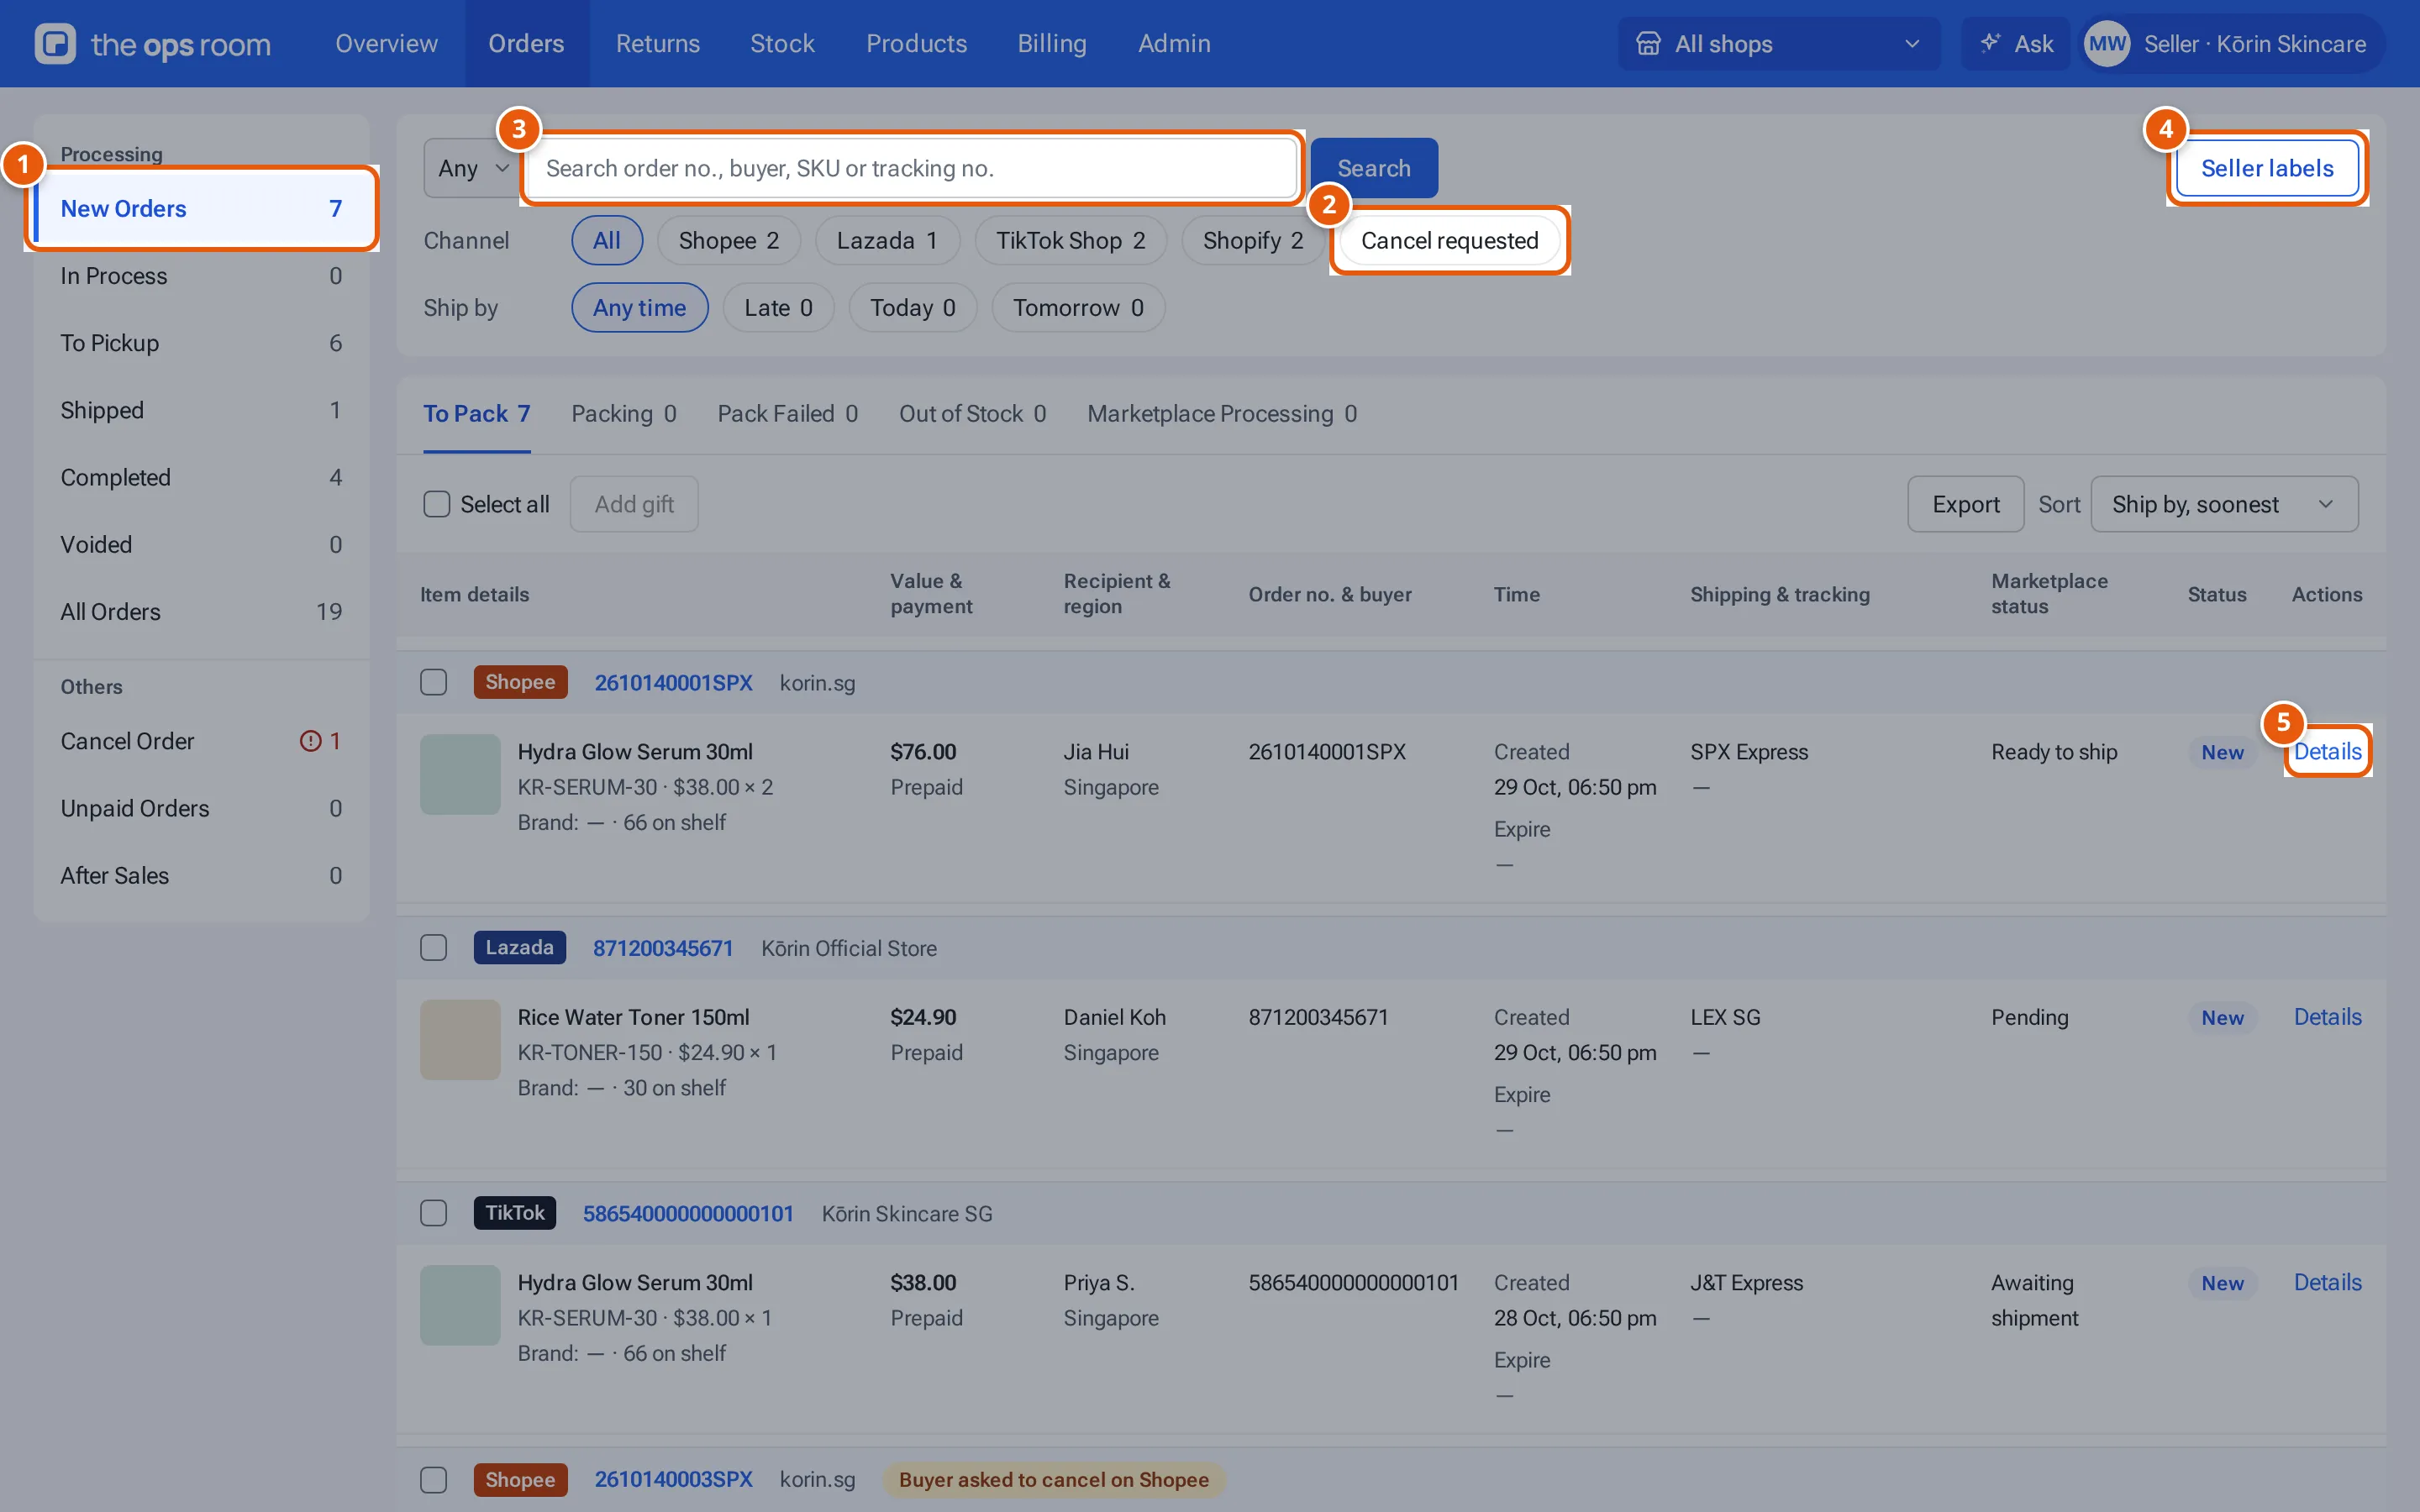
Task: Open the Completed sidebar item
Action: (x=201, y=477)
